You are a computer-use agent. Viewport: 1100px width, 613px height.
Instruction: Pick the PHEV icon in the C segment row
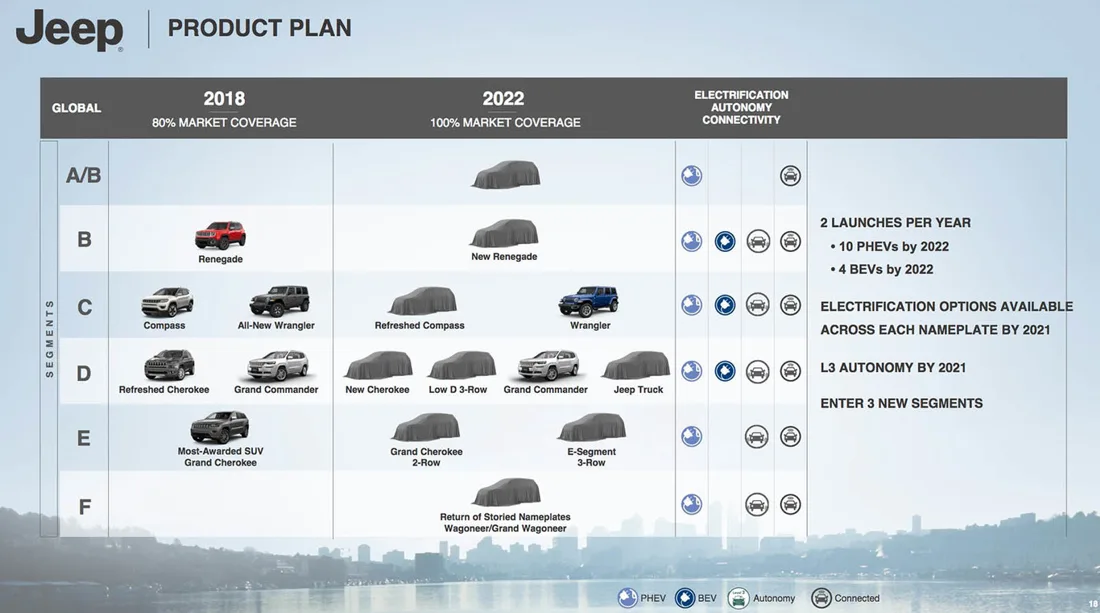pos(691,305)
